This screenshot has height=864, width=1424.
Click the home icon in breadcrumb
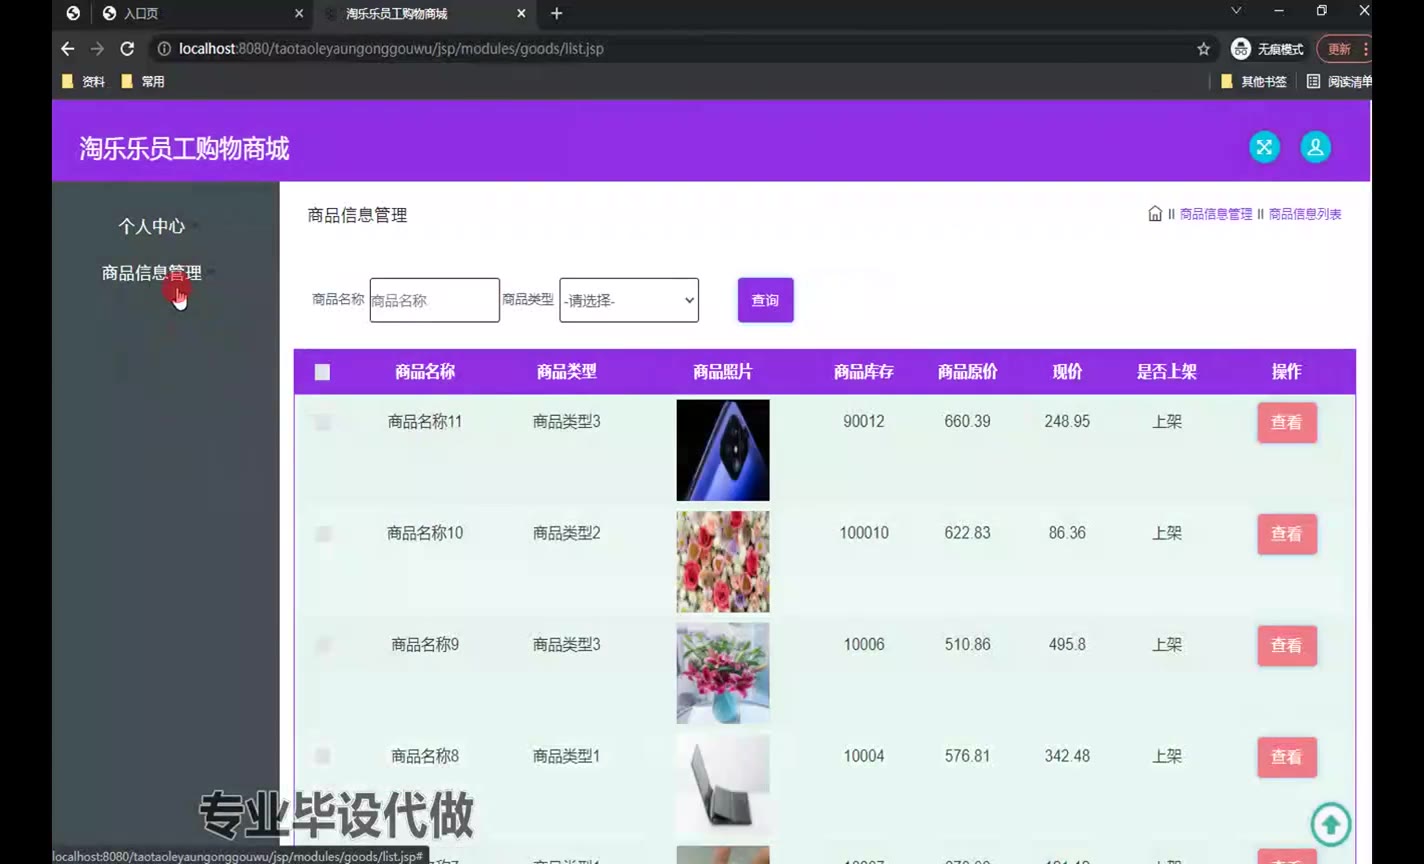click(x=1155, y=213)
